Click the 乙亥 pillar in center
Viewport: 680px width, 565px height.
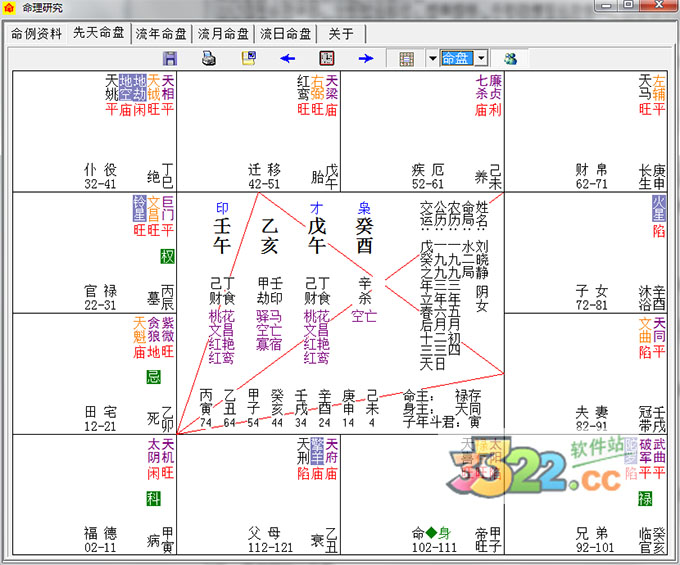[269, 235]
